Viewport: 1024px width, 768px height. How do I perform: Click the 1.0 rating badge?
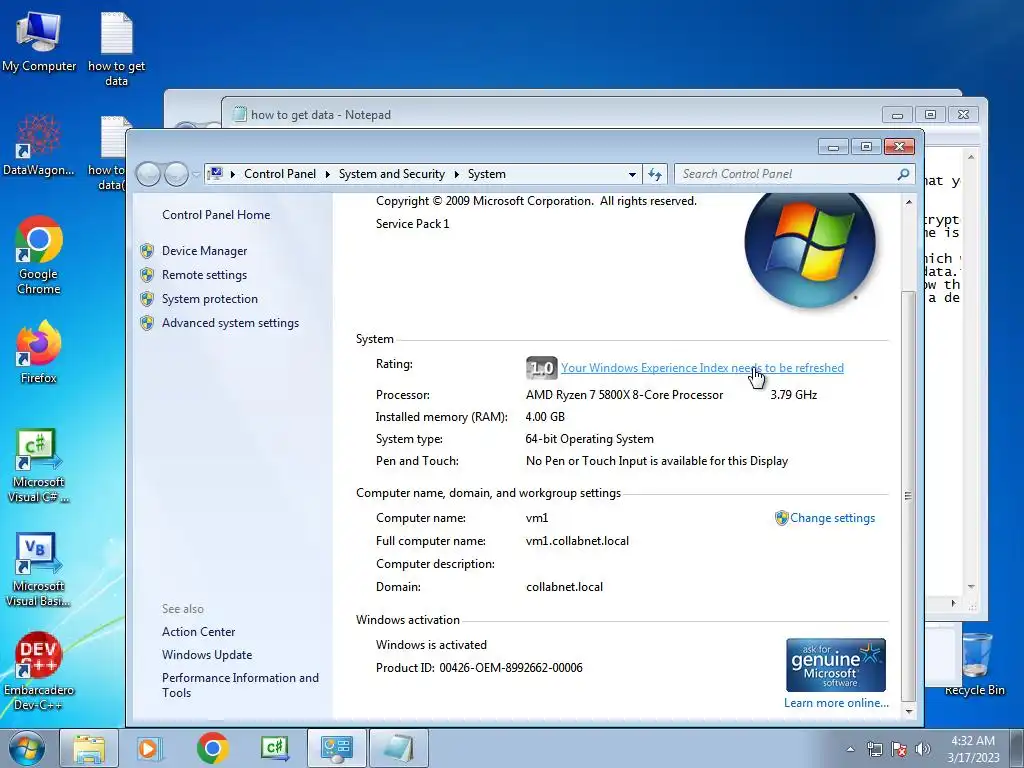point(541,368)
